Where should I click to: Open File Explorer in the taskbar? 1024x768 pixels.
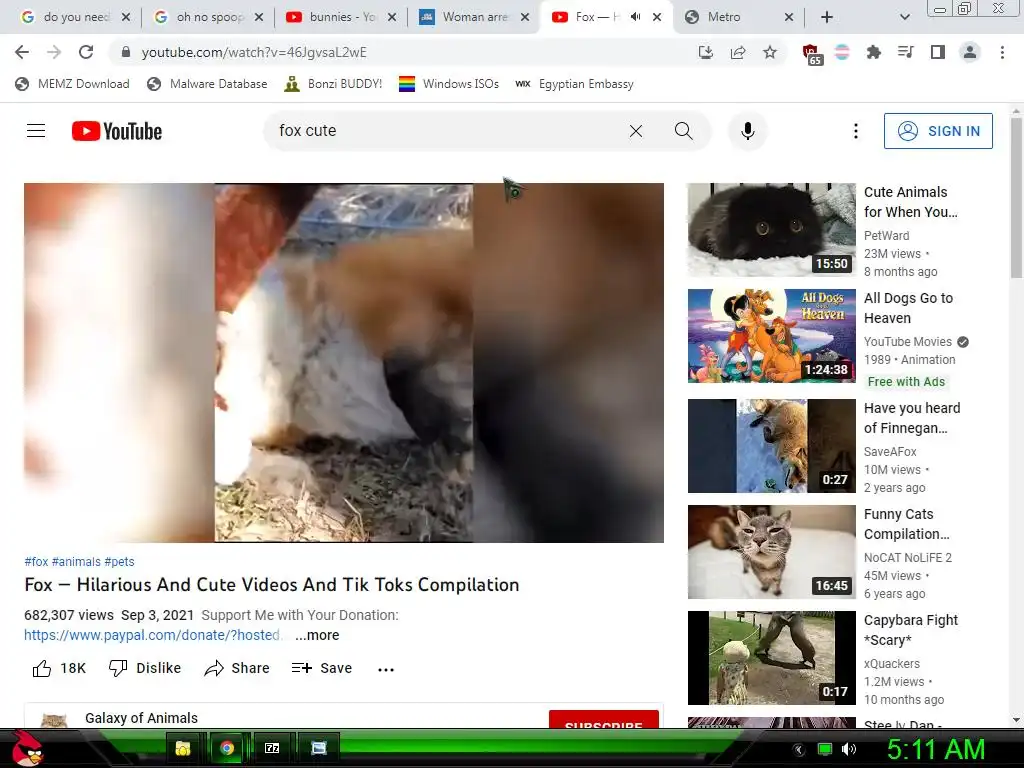[183, 748]
